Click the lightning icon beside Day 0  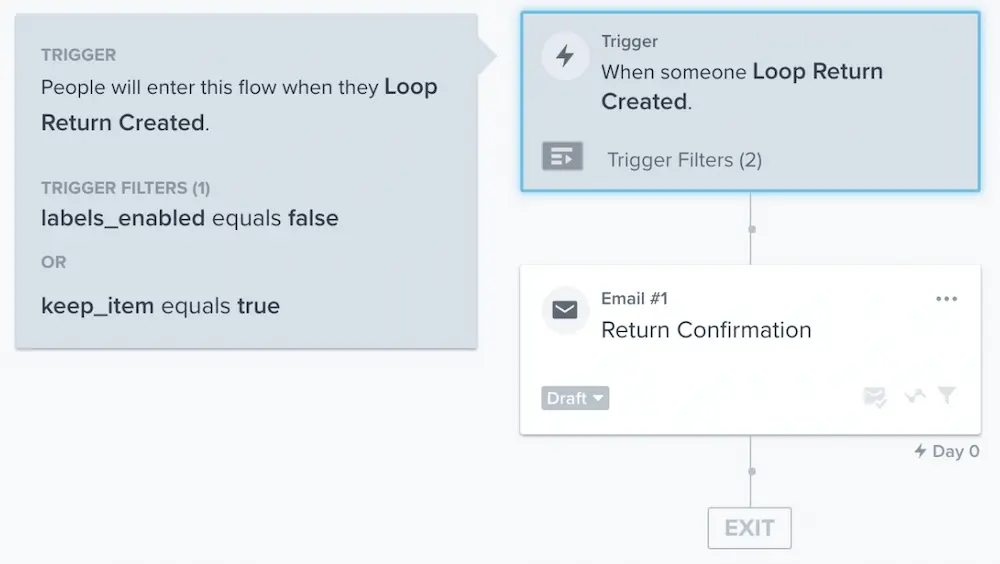pos(920,451)
